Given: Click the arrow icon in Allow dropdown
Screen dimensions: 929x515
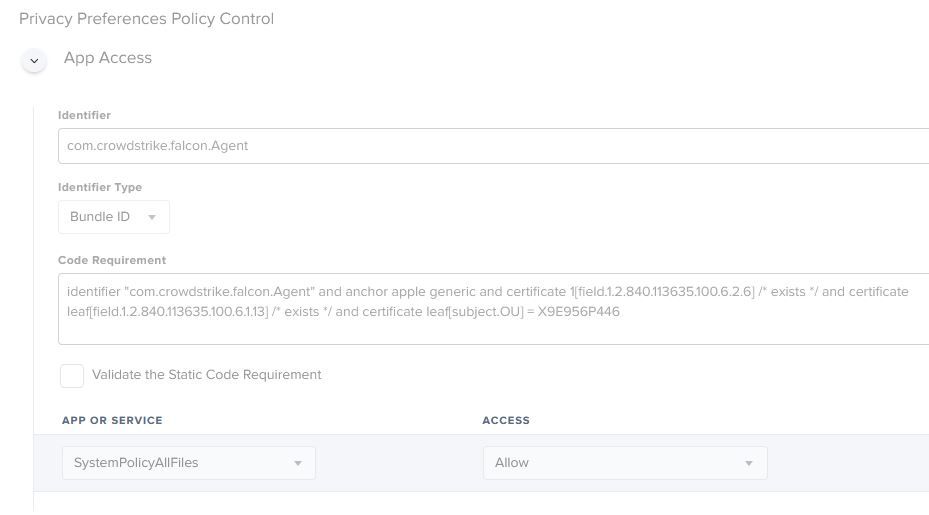Looking at the screenshot, I should 749,463.
